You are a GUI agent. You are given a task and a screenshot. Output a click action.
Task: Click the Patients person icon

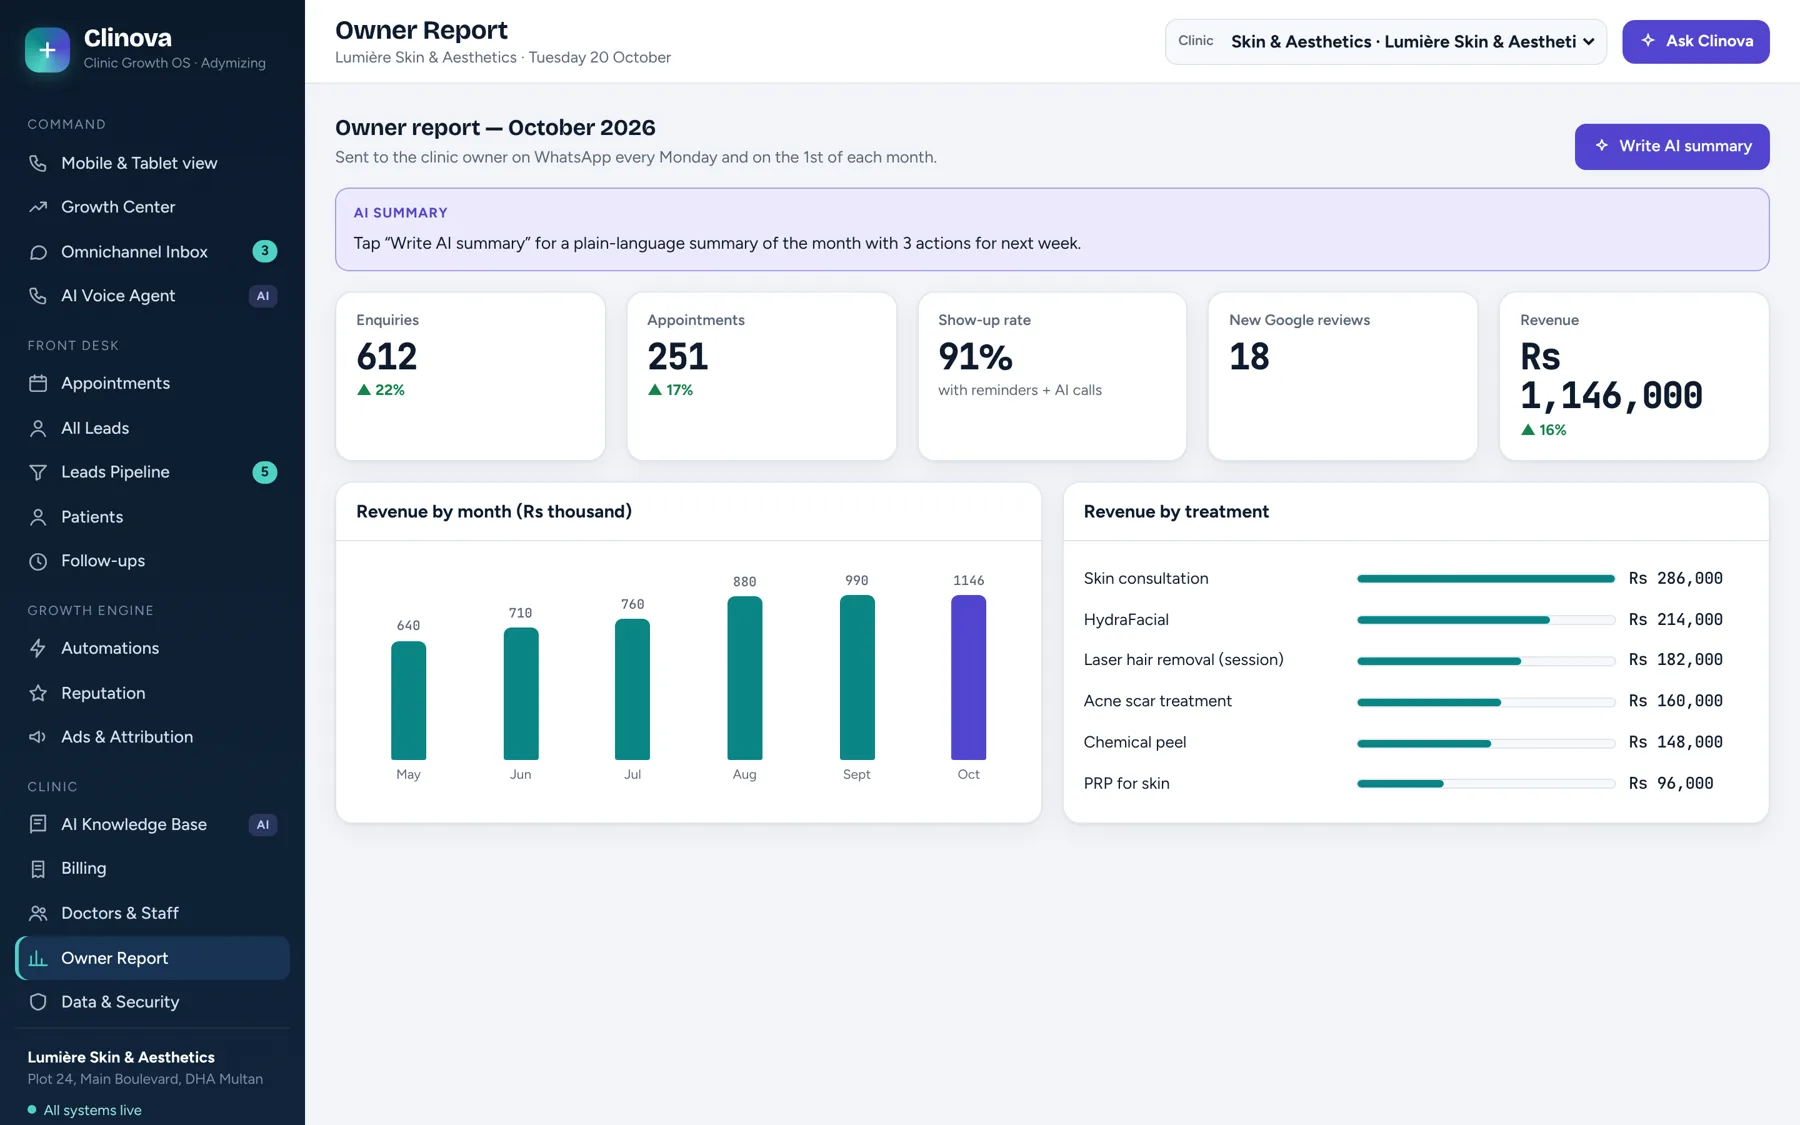[x=38, y=517]
